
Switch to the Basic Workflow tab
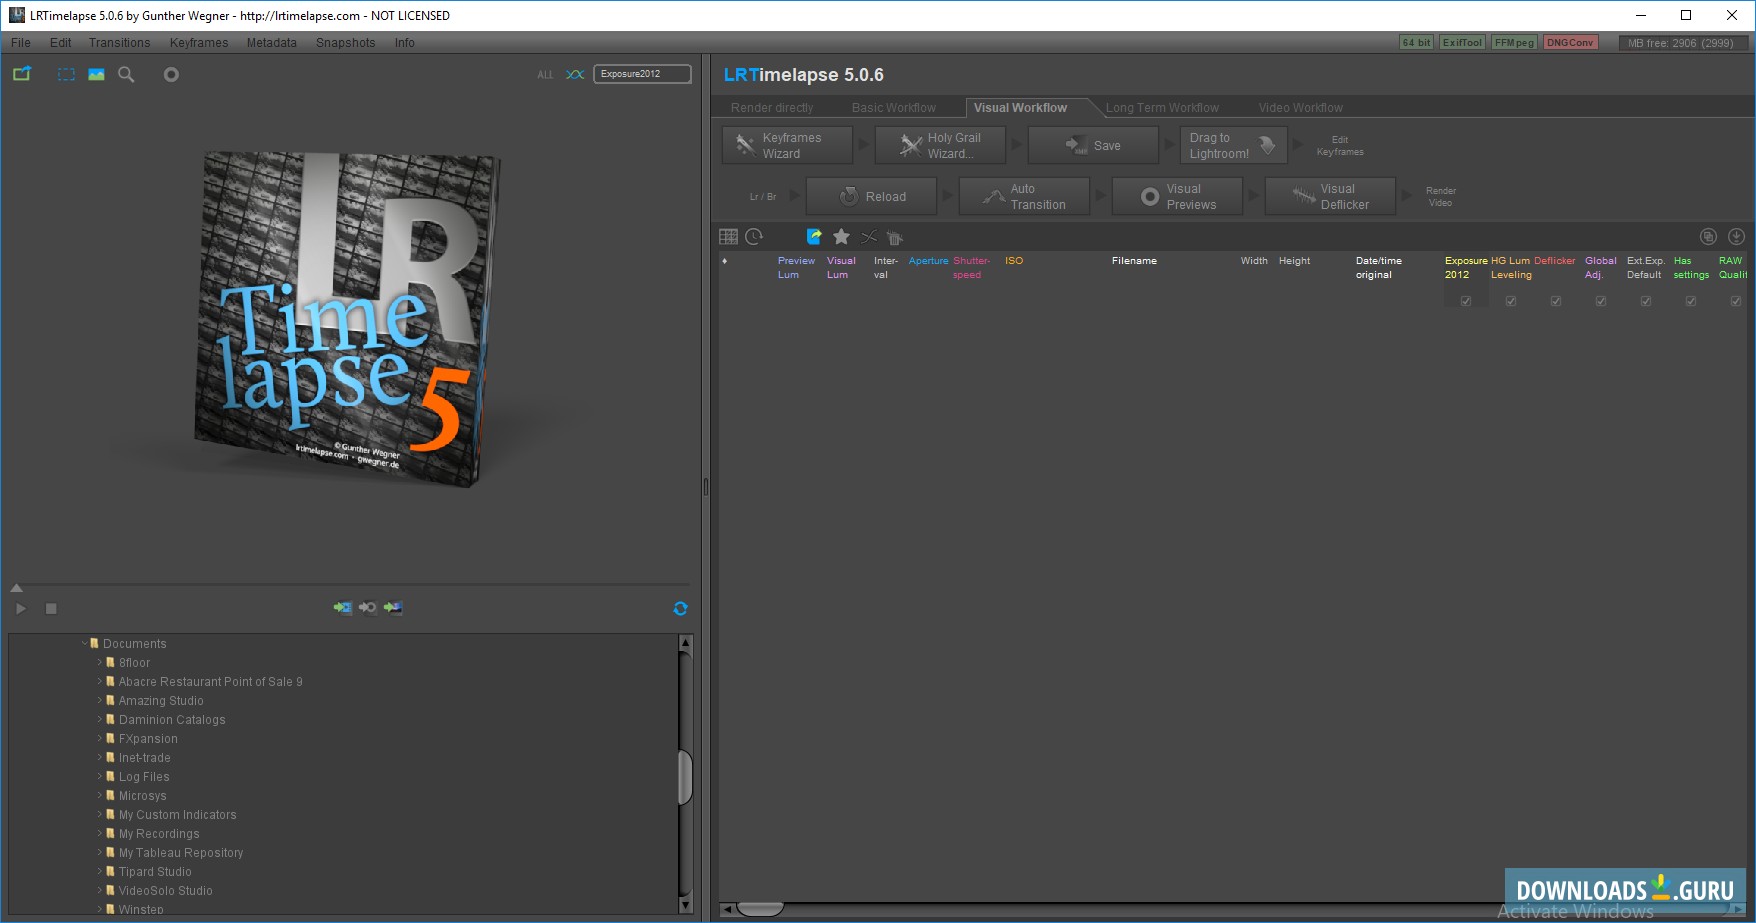(893, 108)
